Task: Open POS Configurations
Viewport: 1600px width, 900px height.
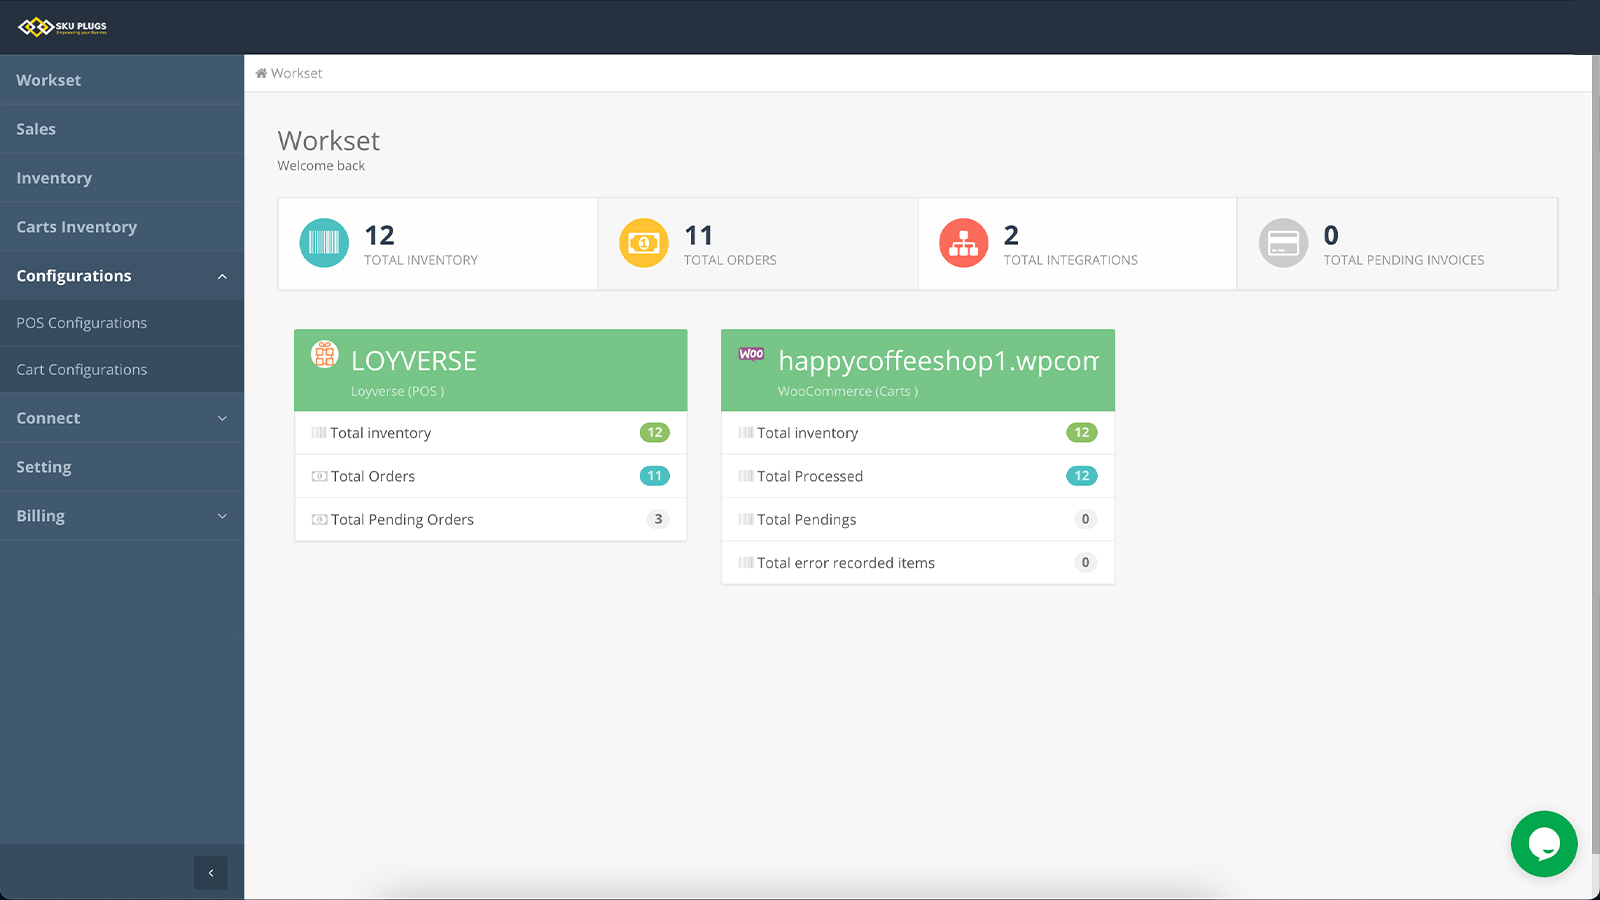Action: click(81, 322)
